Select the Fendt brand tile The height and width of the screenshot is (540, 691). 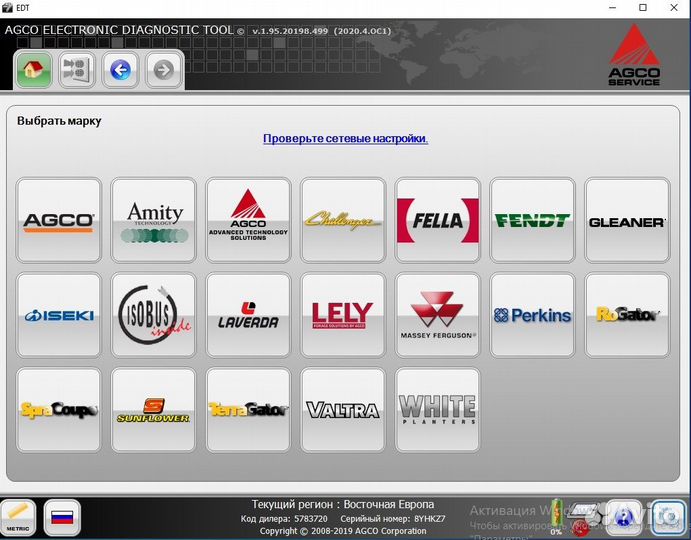click(x=532, y=220)
